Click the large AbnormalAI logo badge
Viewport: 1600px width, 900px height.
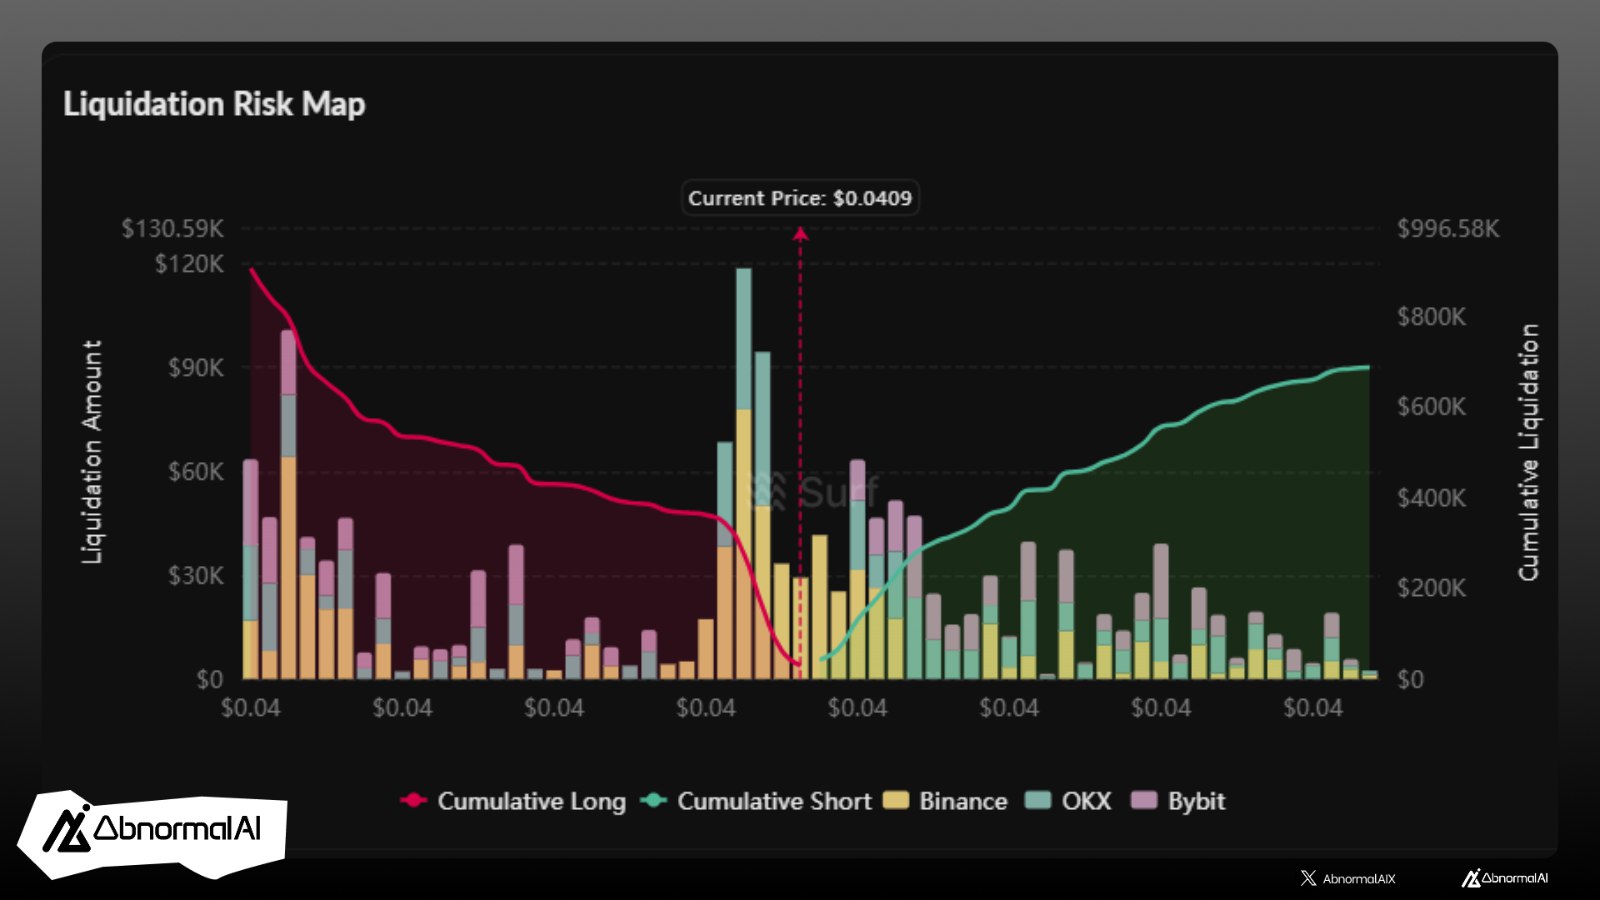153,830
